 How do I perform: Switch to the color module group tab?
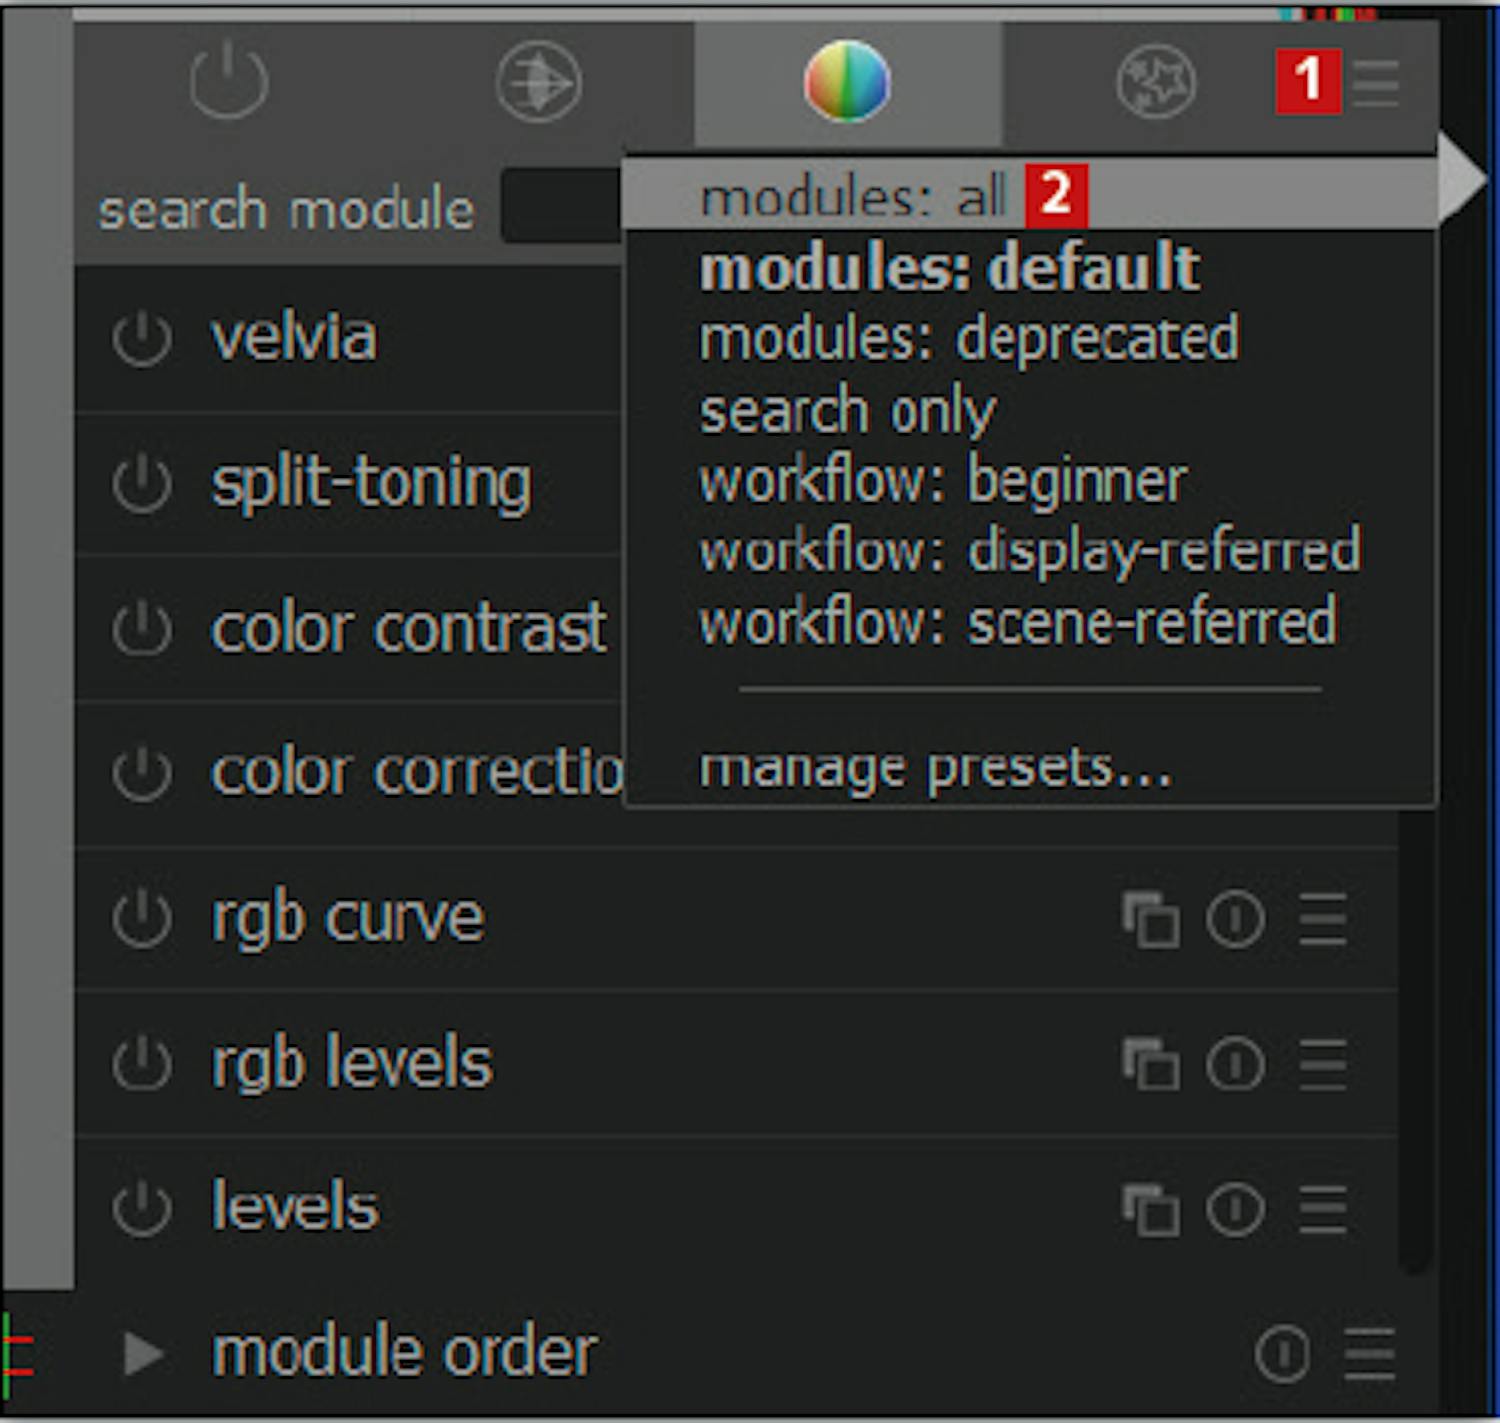pyautogui.click(x=847, y=82)
